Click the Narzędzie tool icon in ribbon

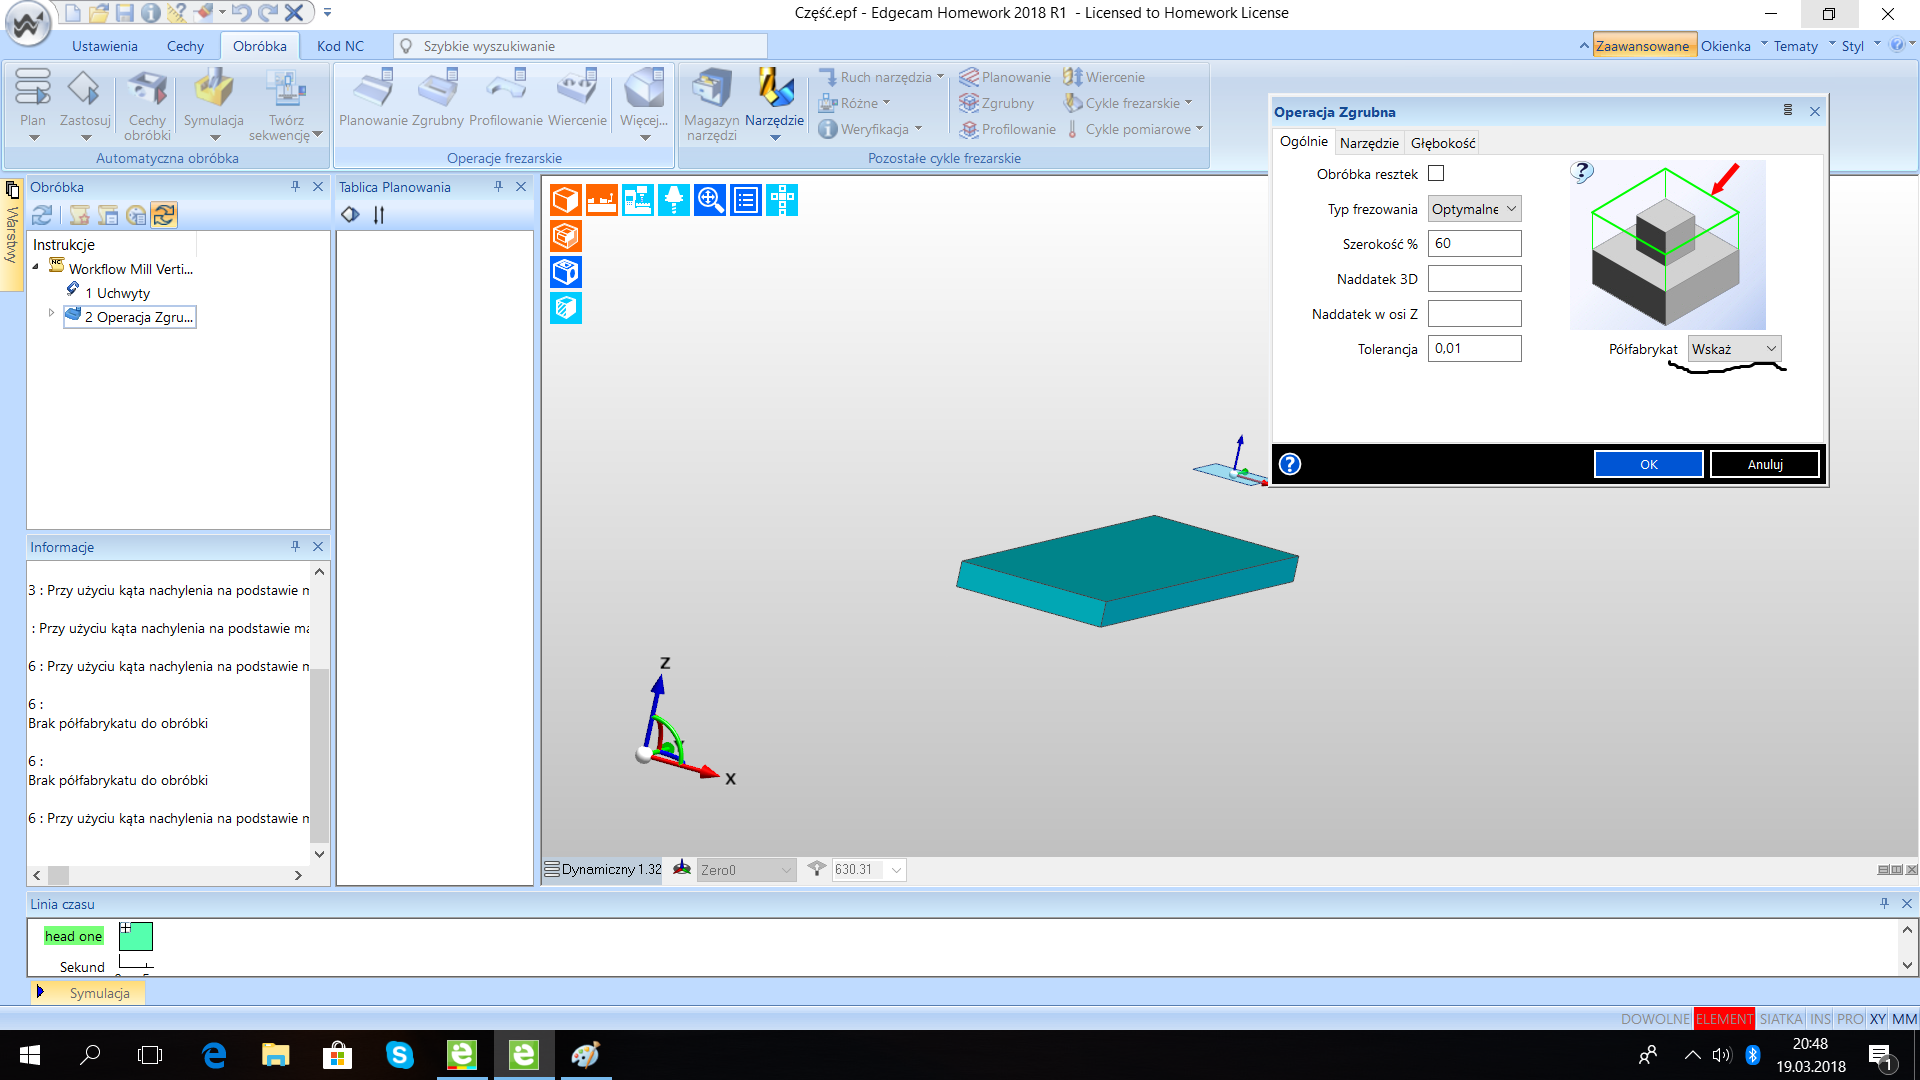774,88
